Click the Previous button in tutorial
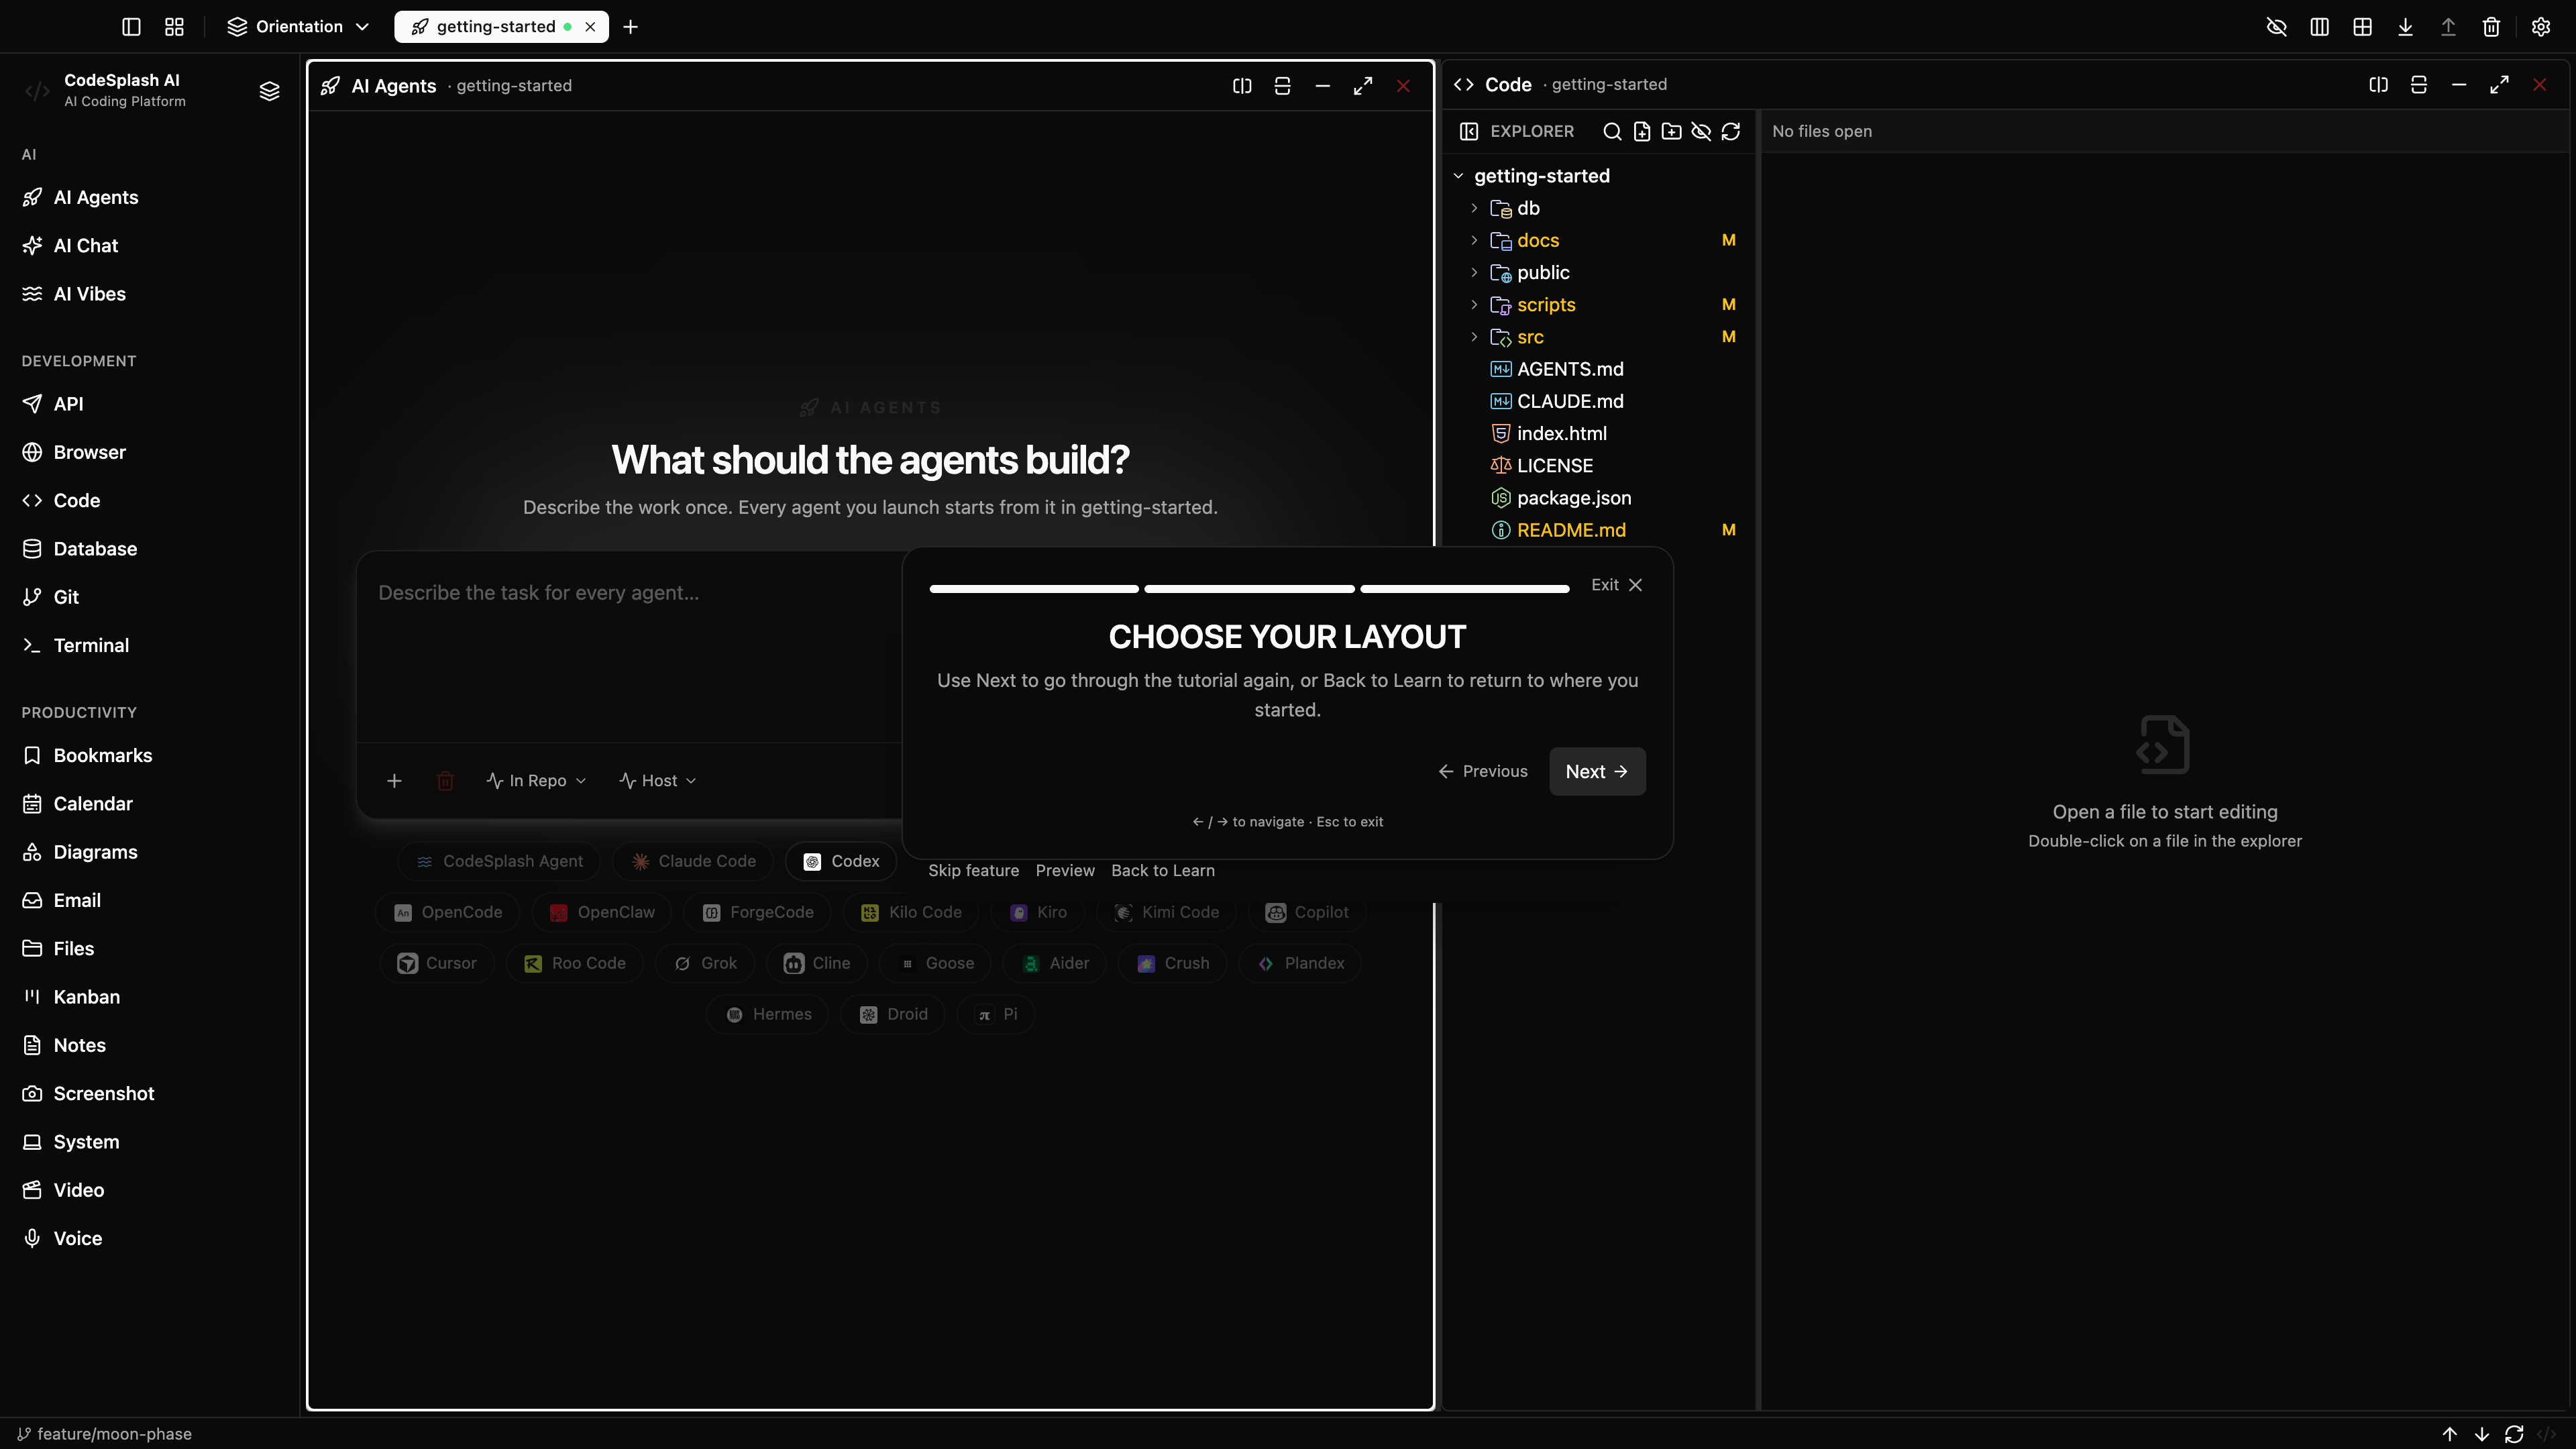 pos(1483,772)
